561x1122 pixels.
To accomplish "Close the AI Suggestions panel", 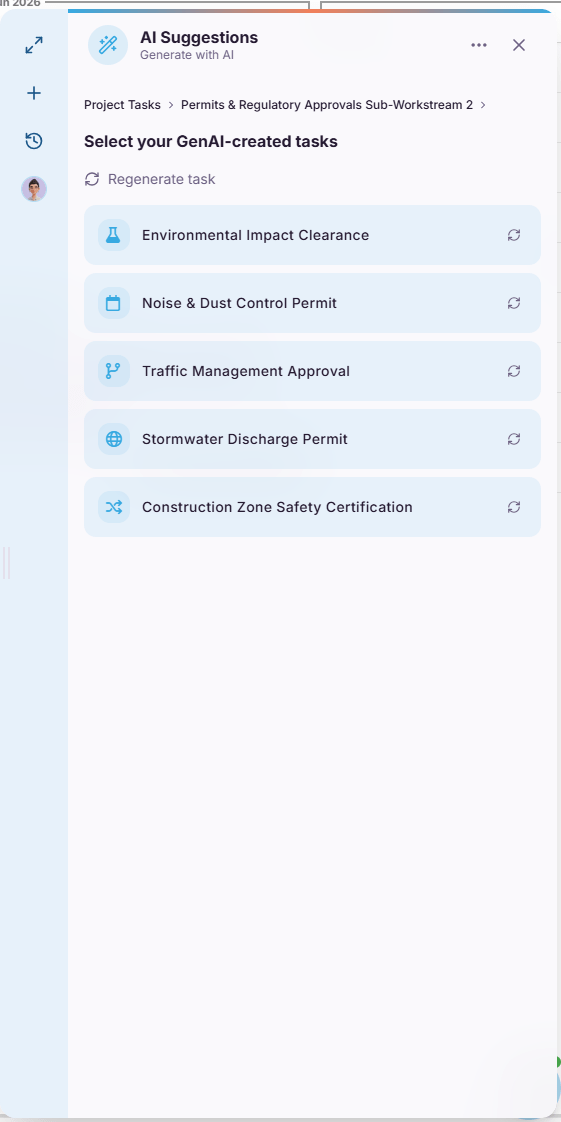I will point(519,45).
